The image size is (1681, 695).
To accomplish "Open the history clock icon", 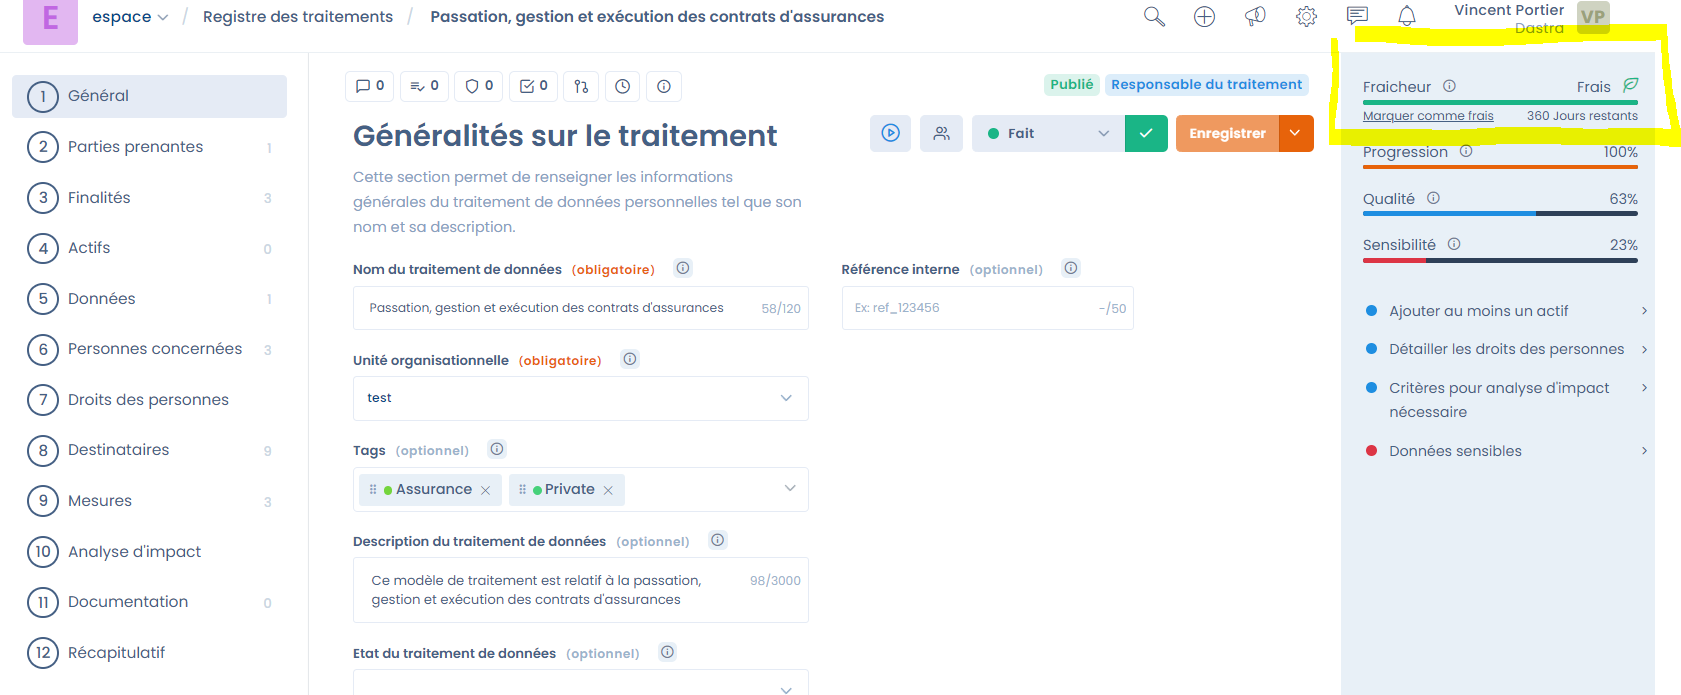I will 622,87.
